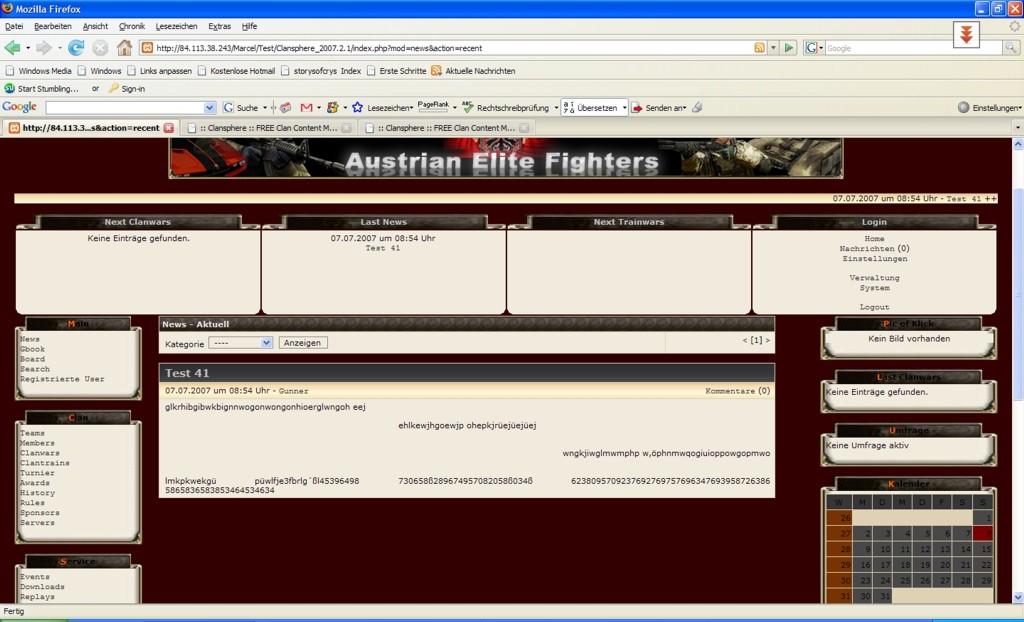
Task: Open the Bearbeiten menu
Action: pos(53,26)
